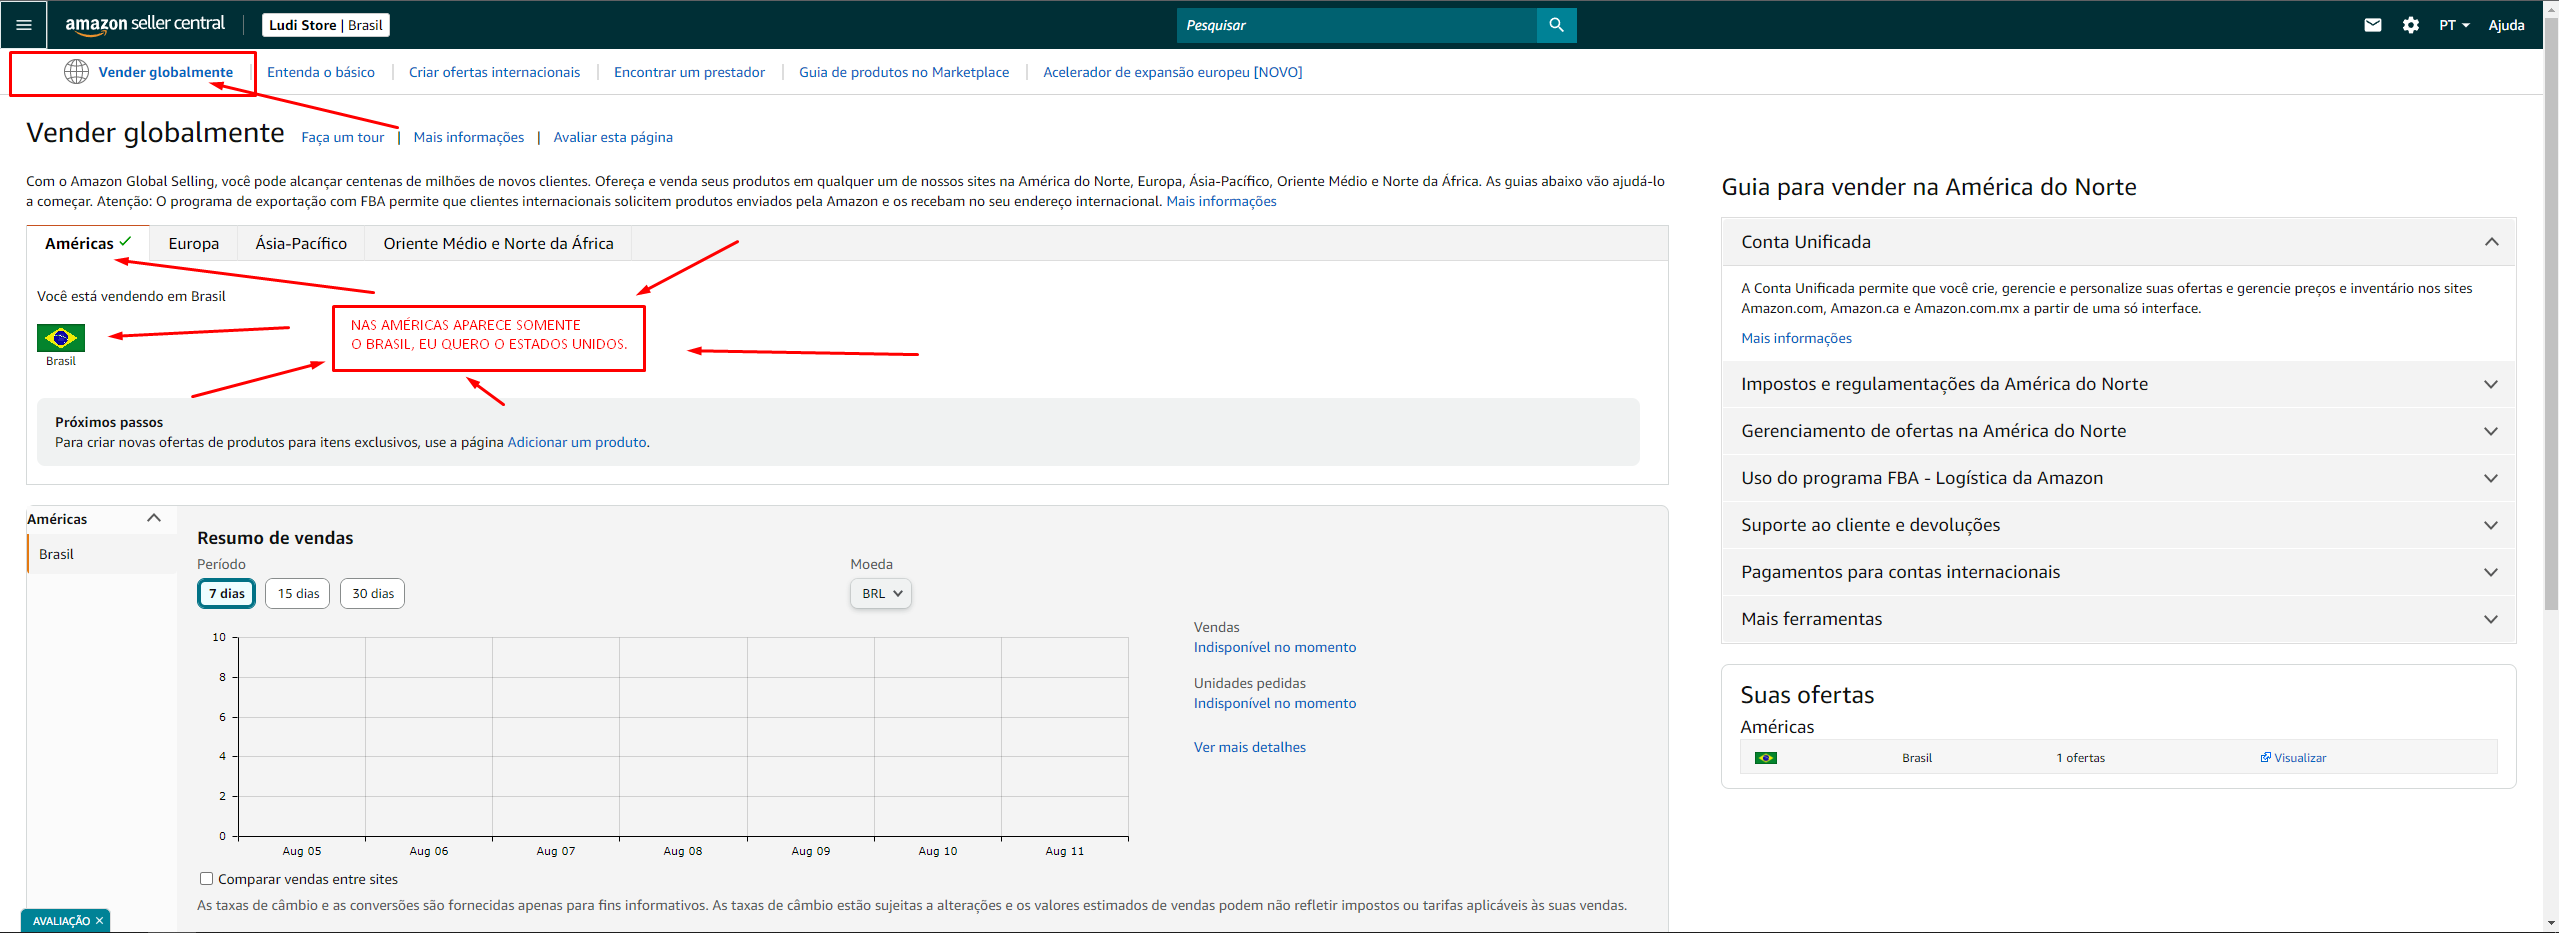
Task: Switch to the Europa tab
Action: (194, 243)
